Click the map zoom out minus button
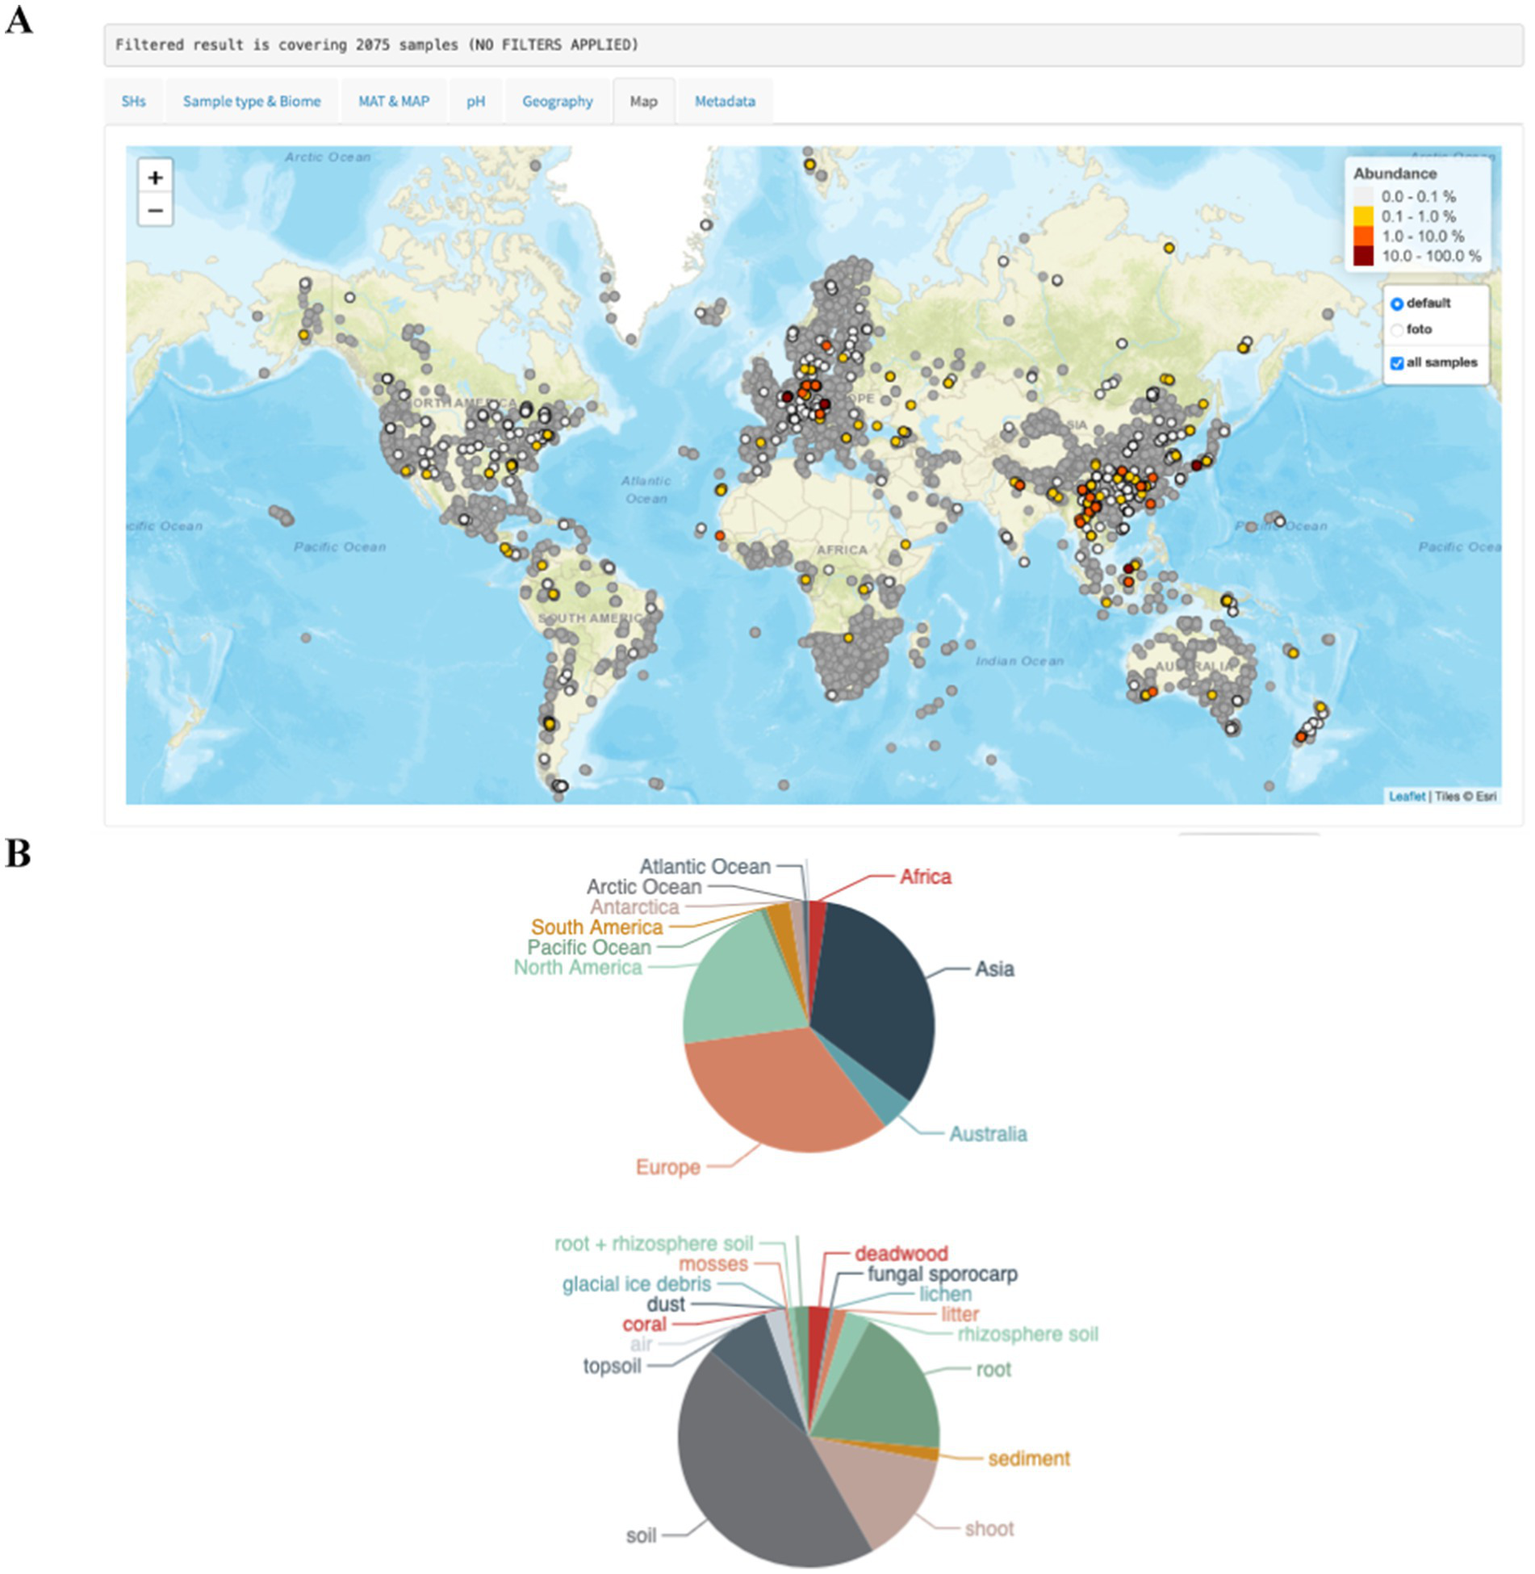This screenshot has width=1535, height=1574. click(155, 211)
